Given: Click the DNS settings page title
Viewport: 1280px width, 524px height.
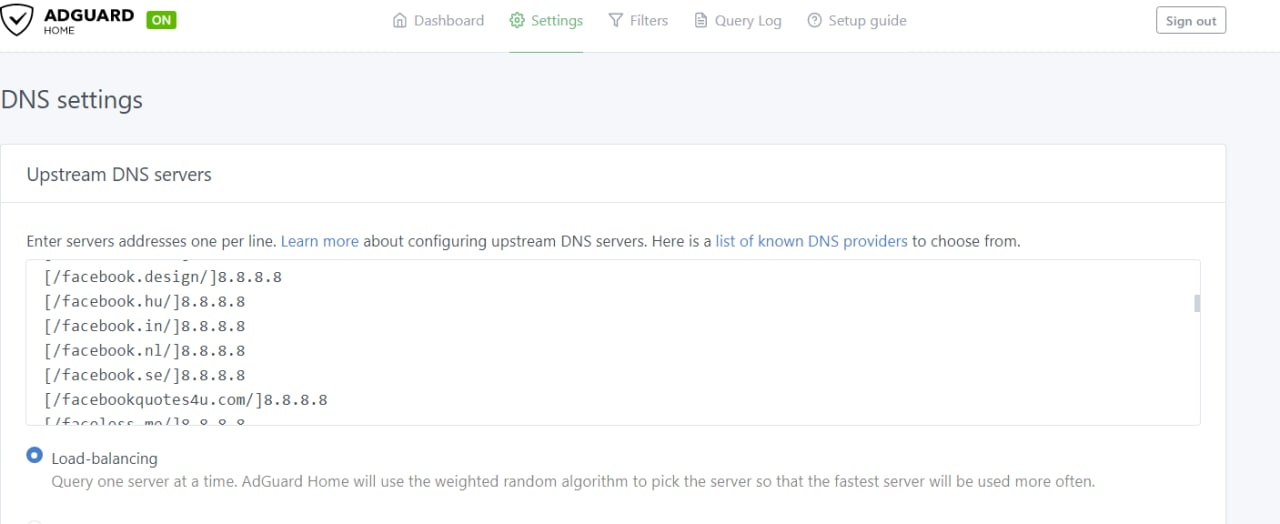Looking at the screenshot, I should [x=72, y=100].
